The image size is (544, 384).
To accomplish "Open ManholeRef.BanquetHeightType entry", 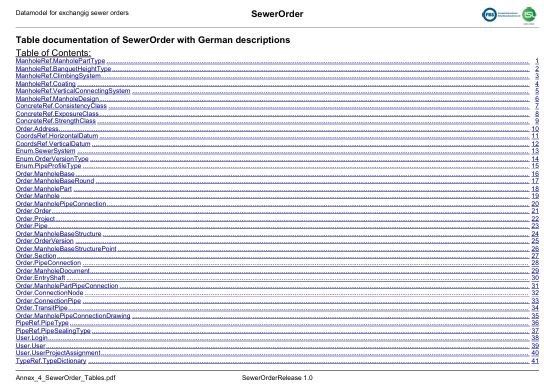I will point(63,69).
